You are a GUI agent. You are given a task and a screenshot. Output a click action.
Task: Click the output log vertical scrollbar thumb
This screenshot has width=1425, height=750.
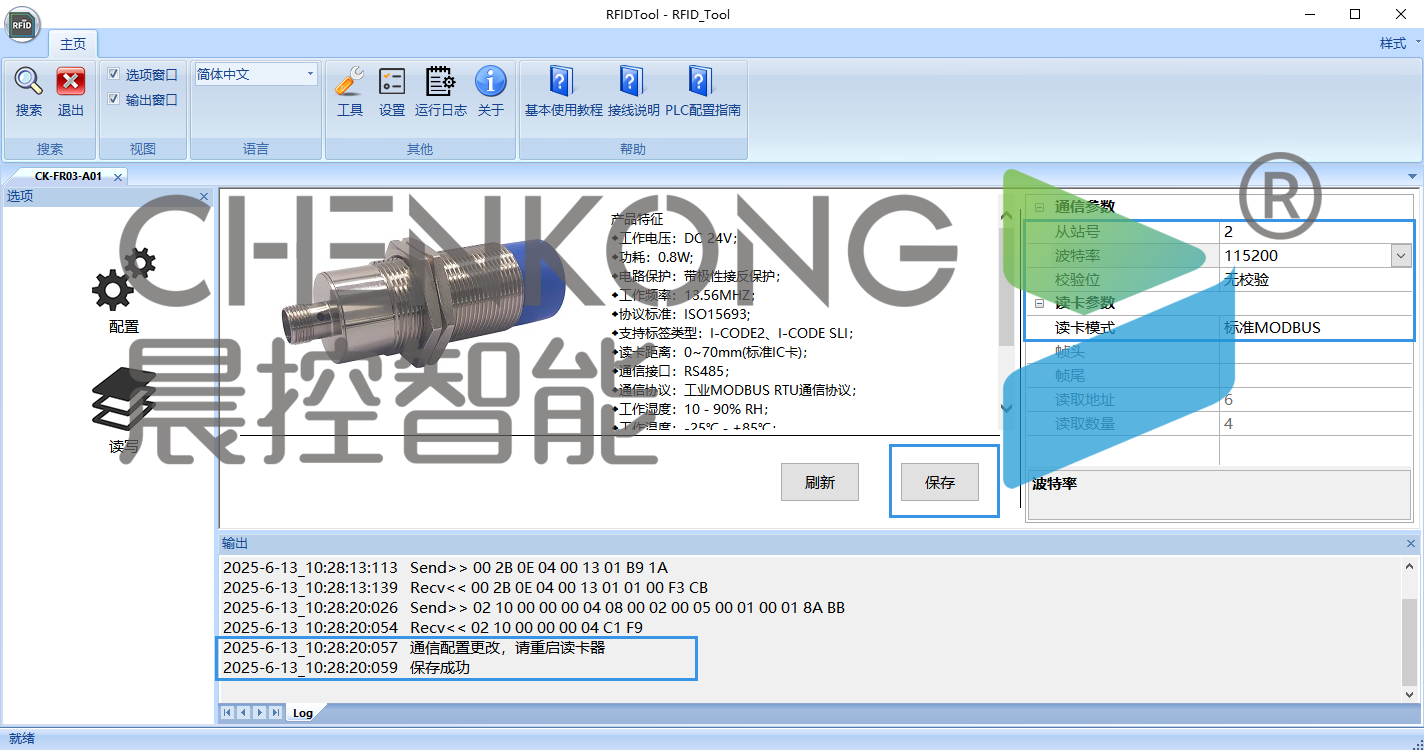click(1410, 640)
